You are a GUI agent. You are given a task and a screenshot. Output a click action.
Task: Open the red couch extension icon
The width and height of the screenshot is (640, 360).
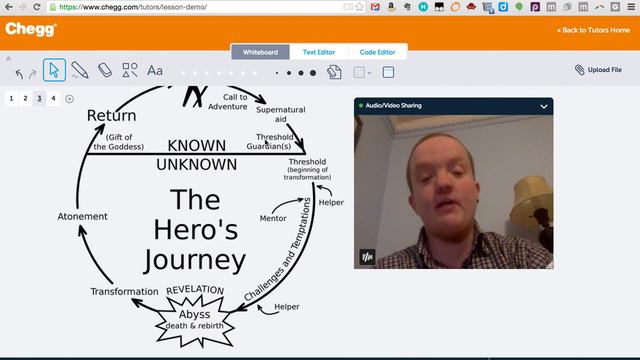pos(471,7)
